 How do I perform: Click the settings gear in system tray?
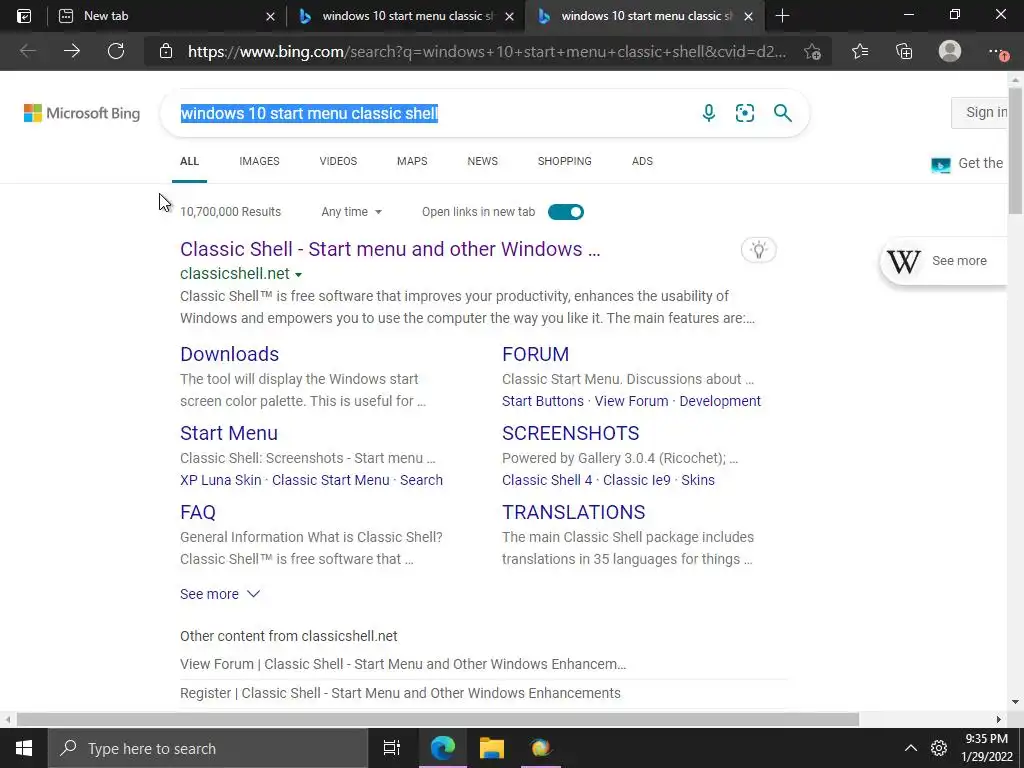coord(938,748)
